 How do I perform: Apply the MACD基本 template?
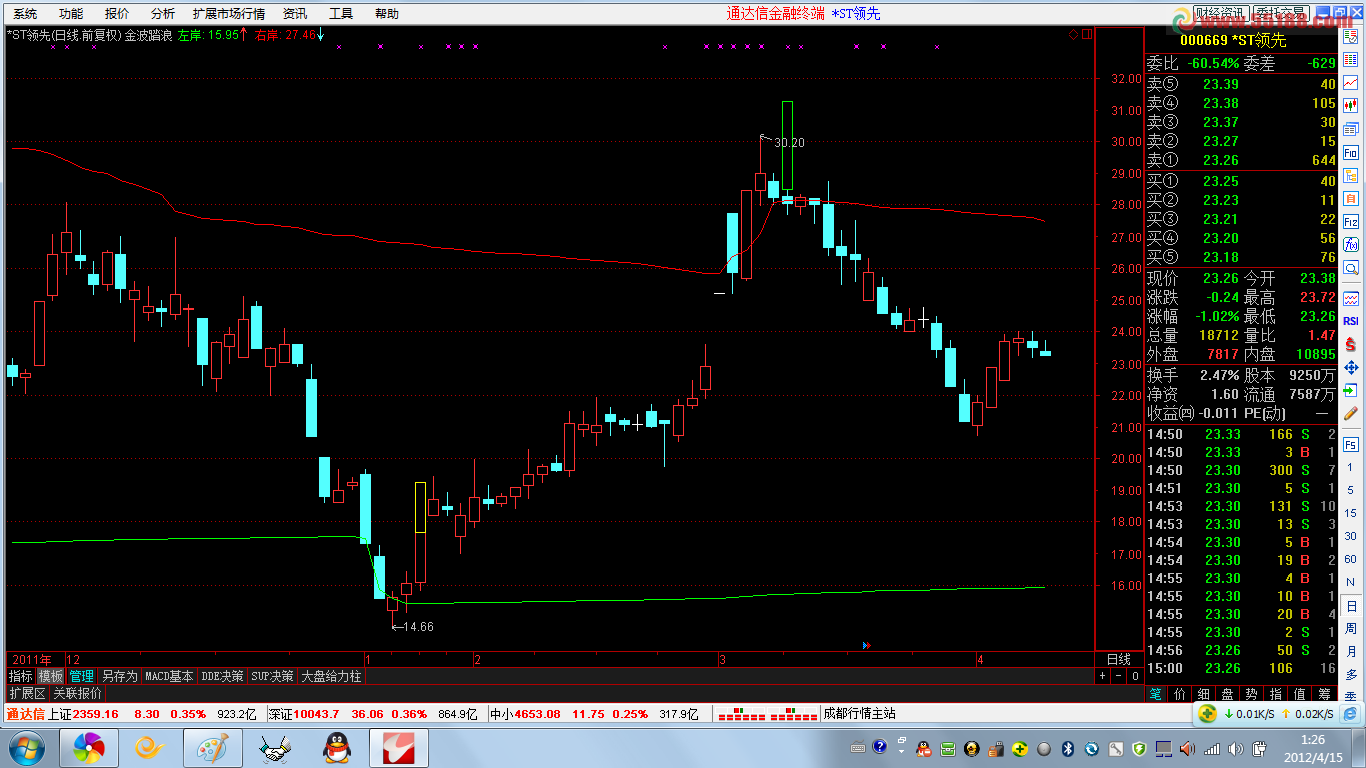coord(169,676)
